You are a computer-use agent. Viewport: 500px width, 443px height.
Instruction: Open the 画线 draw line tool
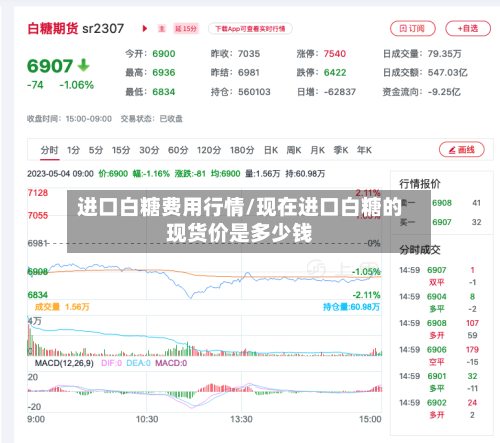[x=462, y=150]
